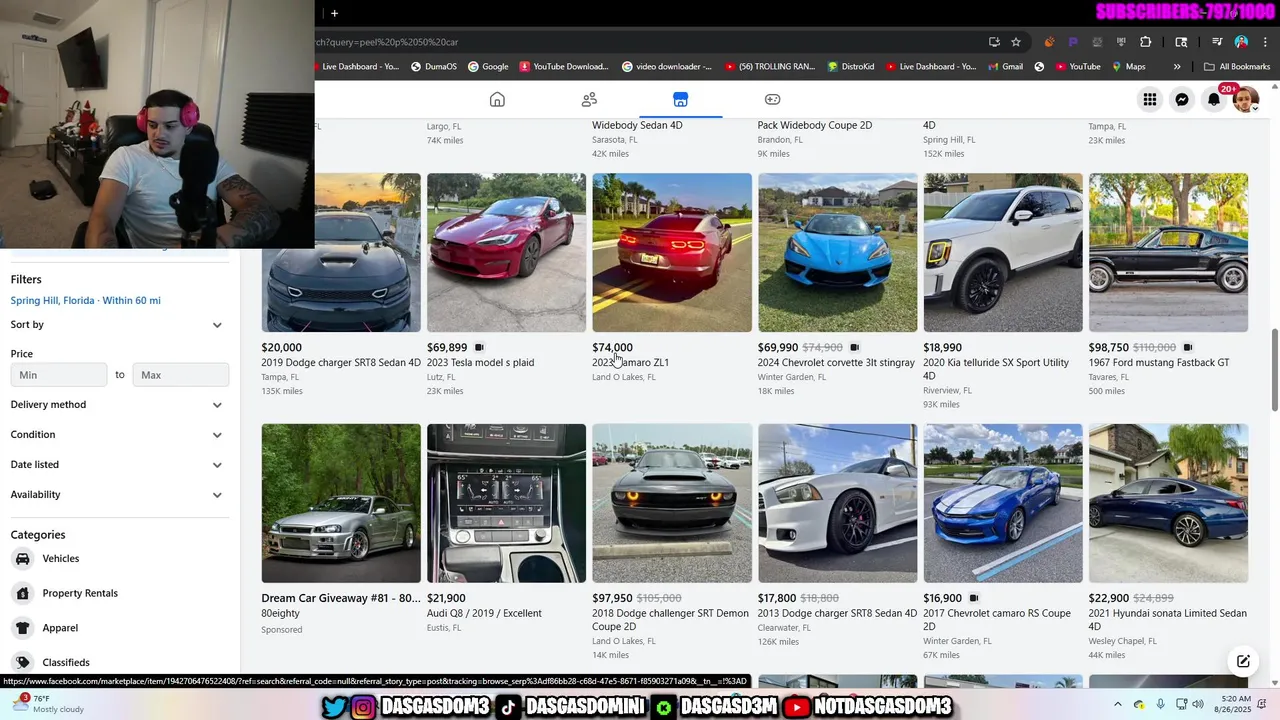The image size is (1280, 720).
Task: Click the install app icon in address bar
Action: (x=994, y=42)
